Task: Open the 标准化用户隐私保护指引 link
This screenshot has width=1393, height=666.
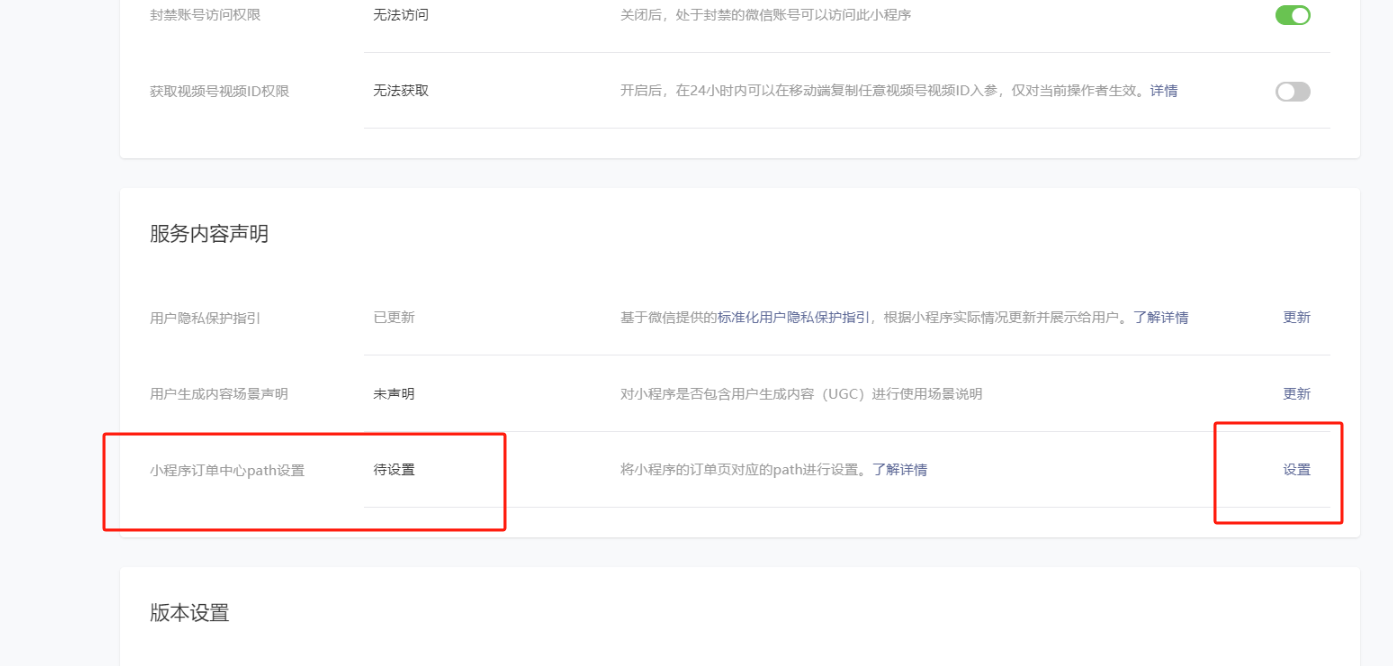Action: (793, 318)
